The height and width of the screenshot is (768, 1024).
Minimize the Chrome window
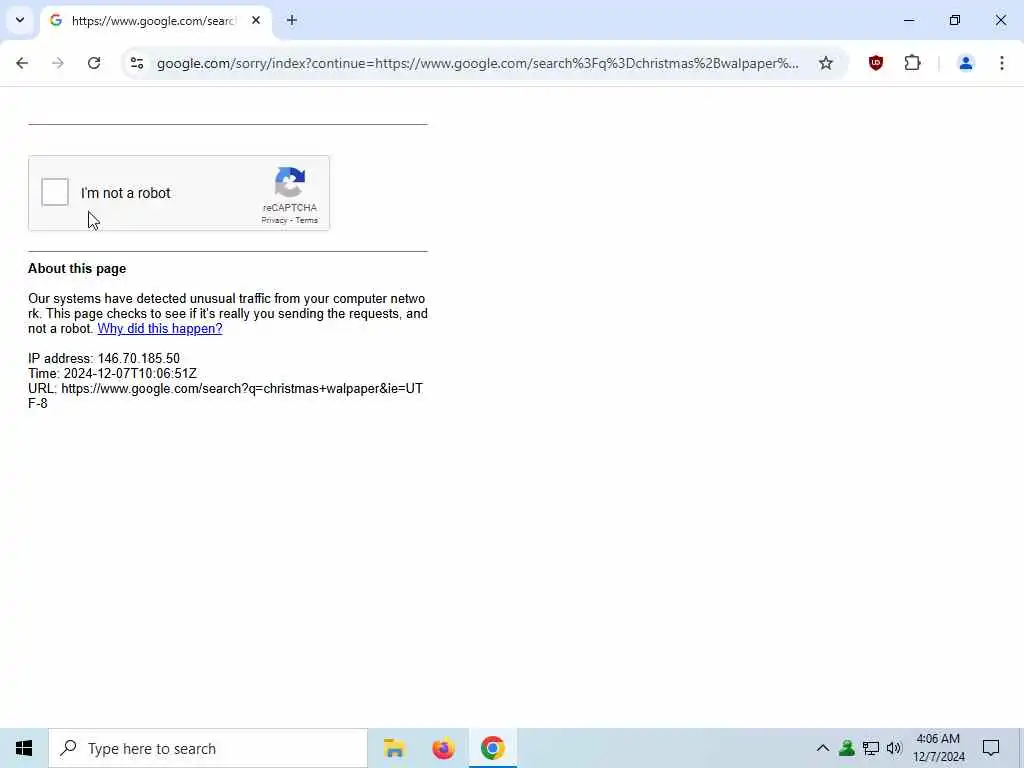[x=909, y=20]
